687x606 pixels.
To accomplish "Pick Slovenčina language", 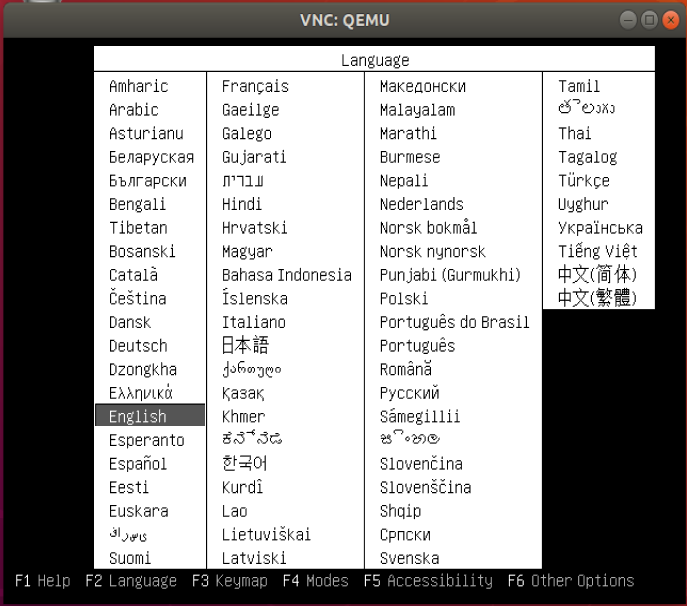I will (x=421, y=464).
